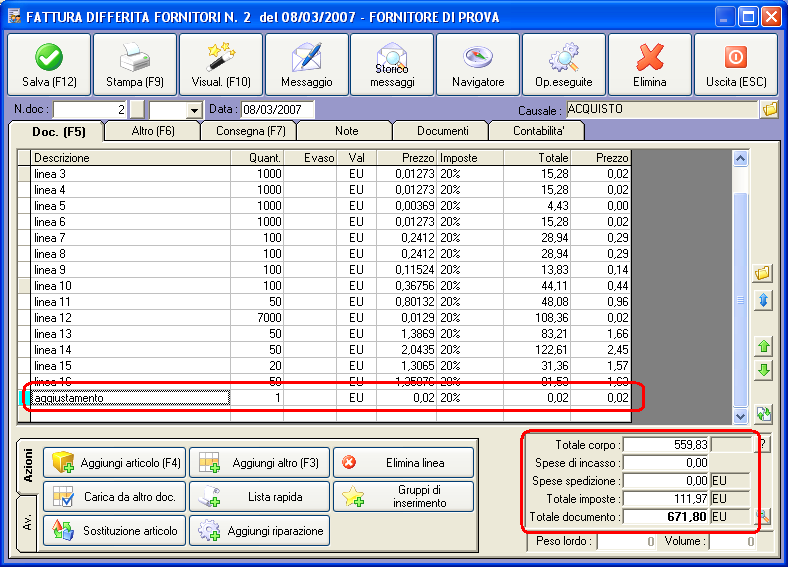Click the Volume field

(732, 541)
